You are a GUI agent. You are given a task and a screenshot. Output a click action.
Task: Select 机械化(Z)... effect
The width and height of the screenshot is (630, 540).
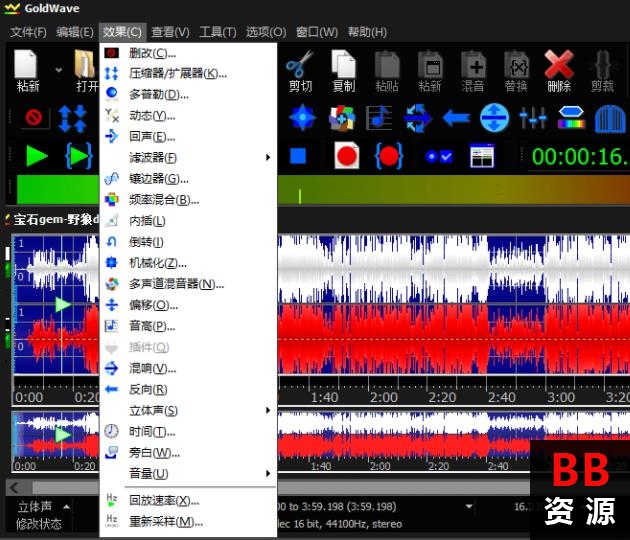point(188,263)
